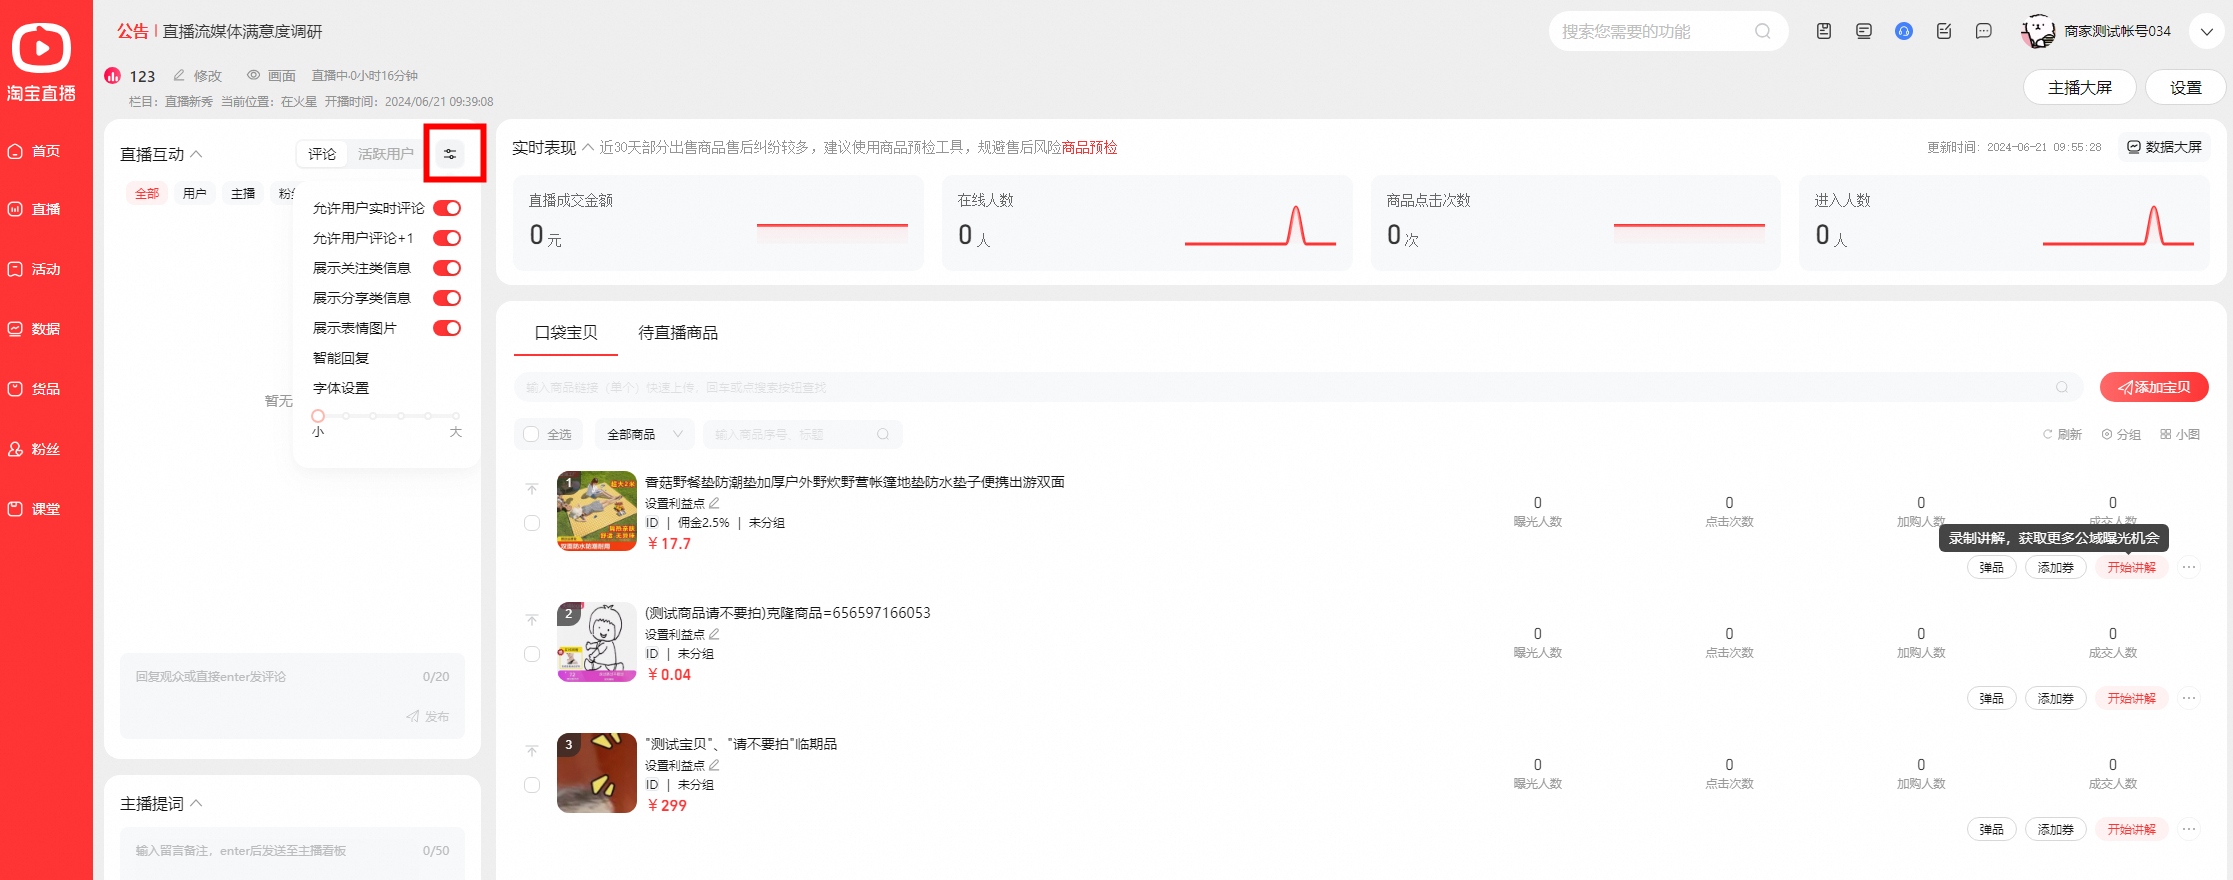
Task: Click the message list icon in top bar
Action: click(x=1864, y=31)
